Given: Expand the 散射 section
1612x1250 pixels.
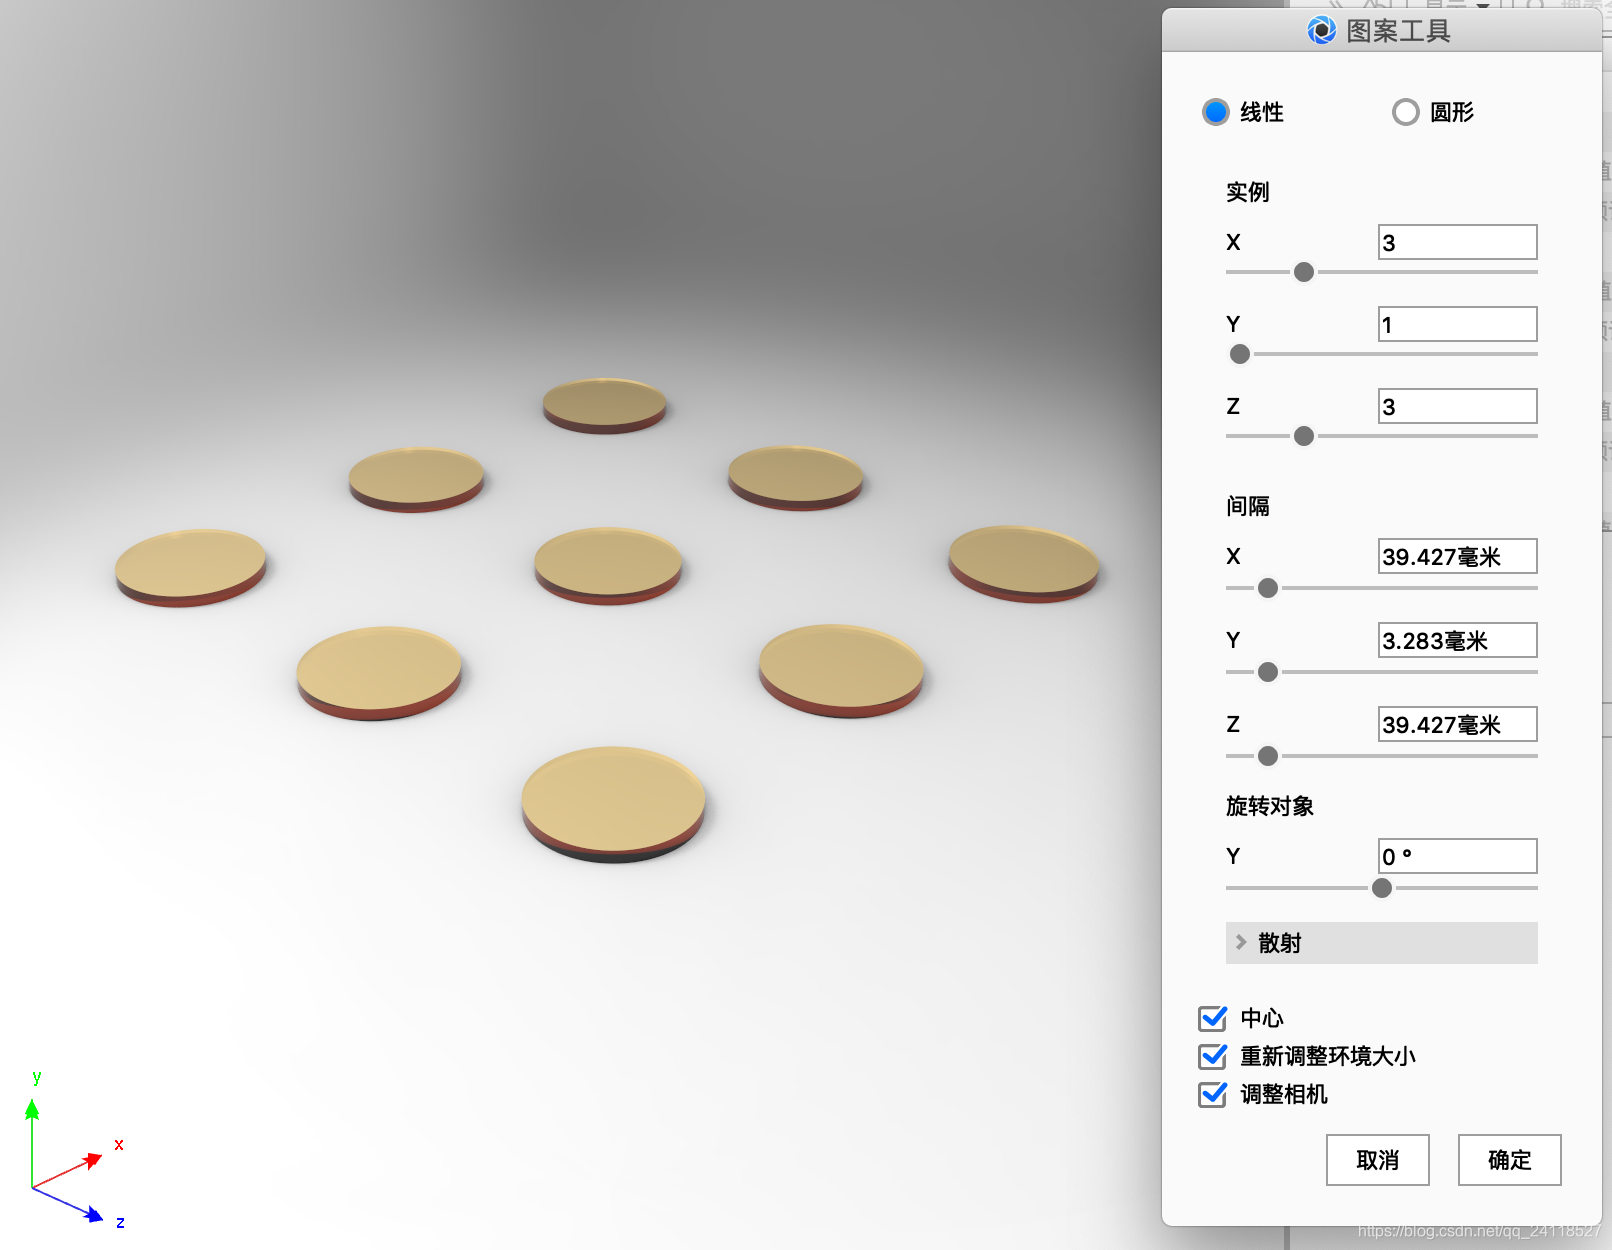Looking at the screenshot, I should click(x=1381, y=943).
